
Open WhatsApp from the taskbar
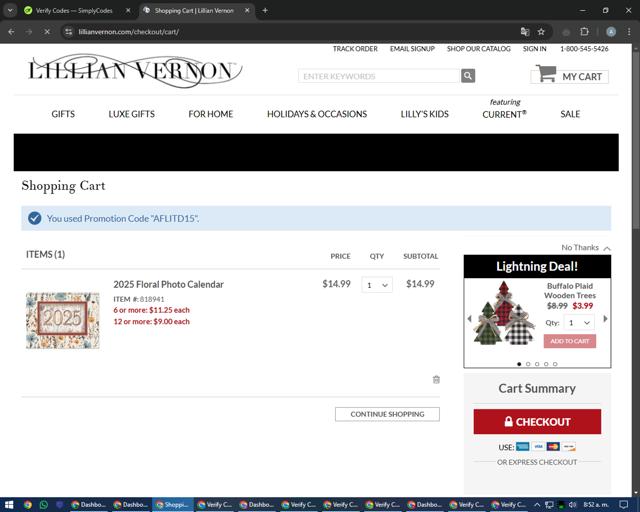[x=44, y=505]
